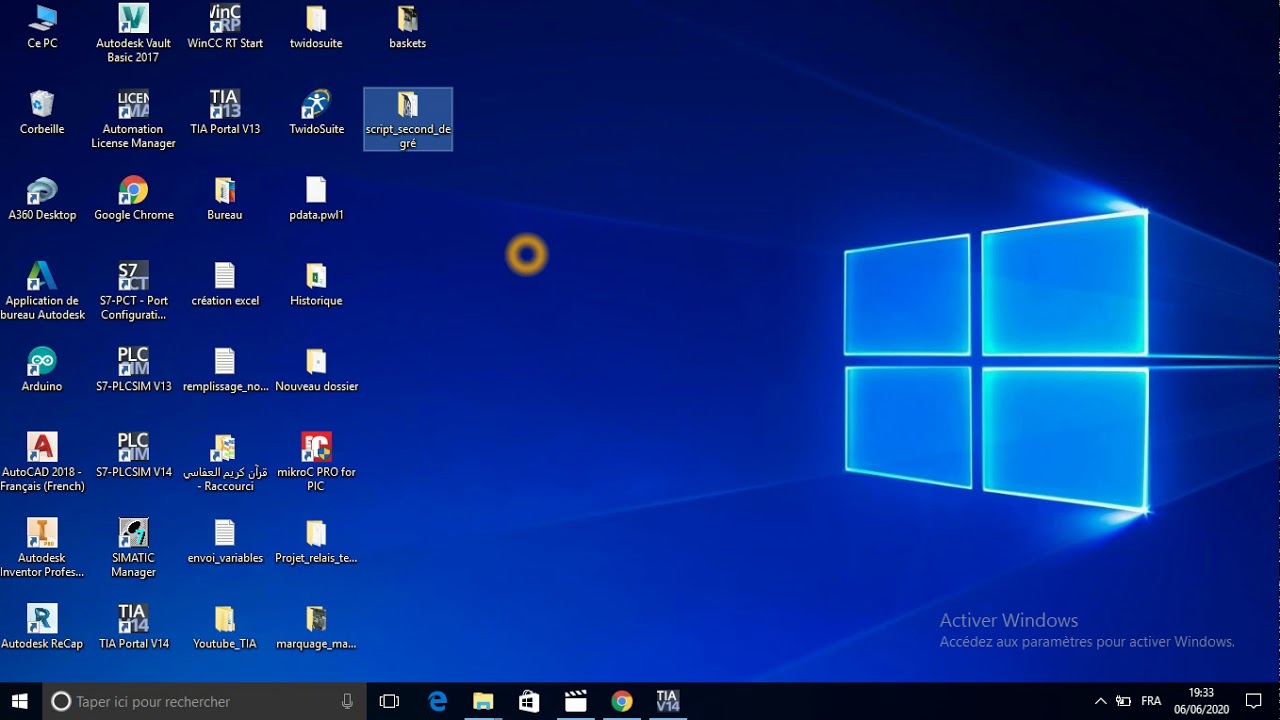Expand hidden system tray icons chevron
This screenshot has height=720, width=1280.
coord(1100,701)
